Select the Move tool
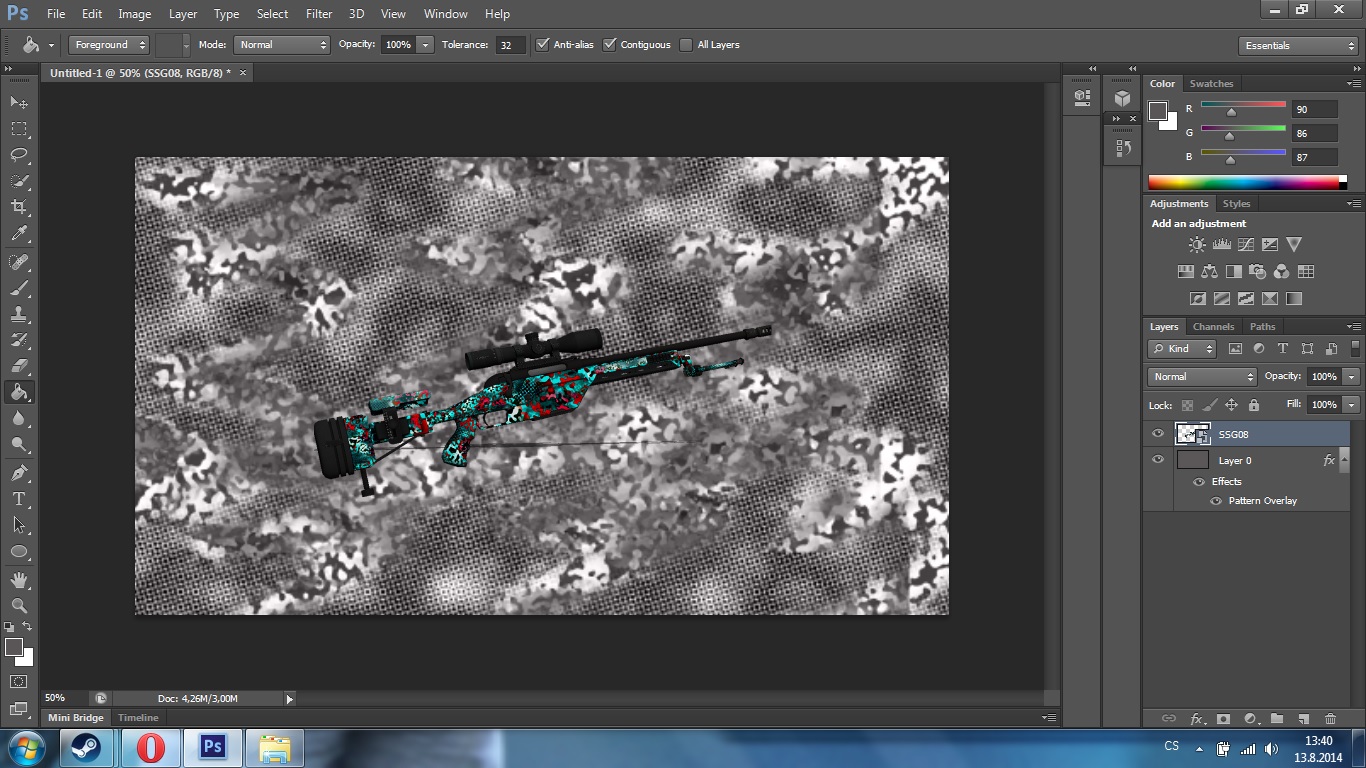Image resolution: width=1366 pixels, height=768 pixels. coord(19,103)
